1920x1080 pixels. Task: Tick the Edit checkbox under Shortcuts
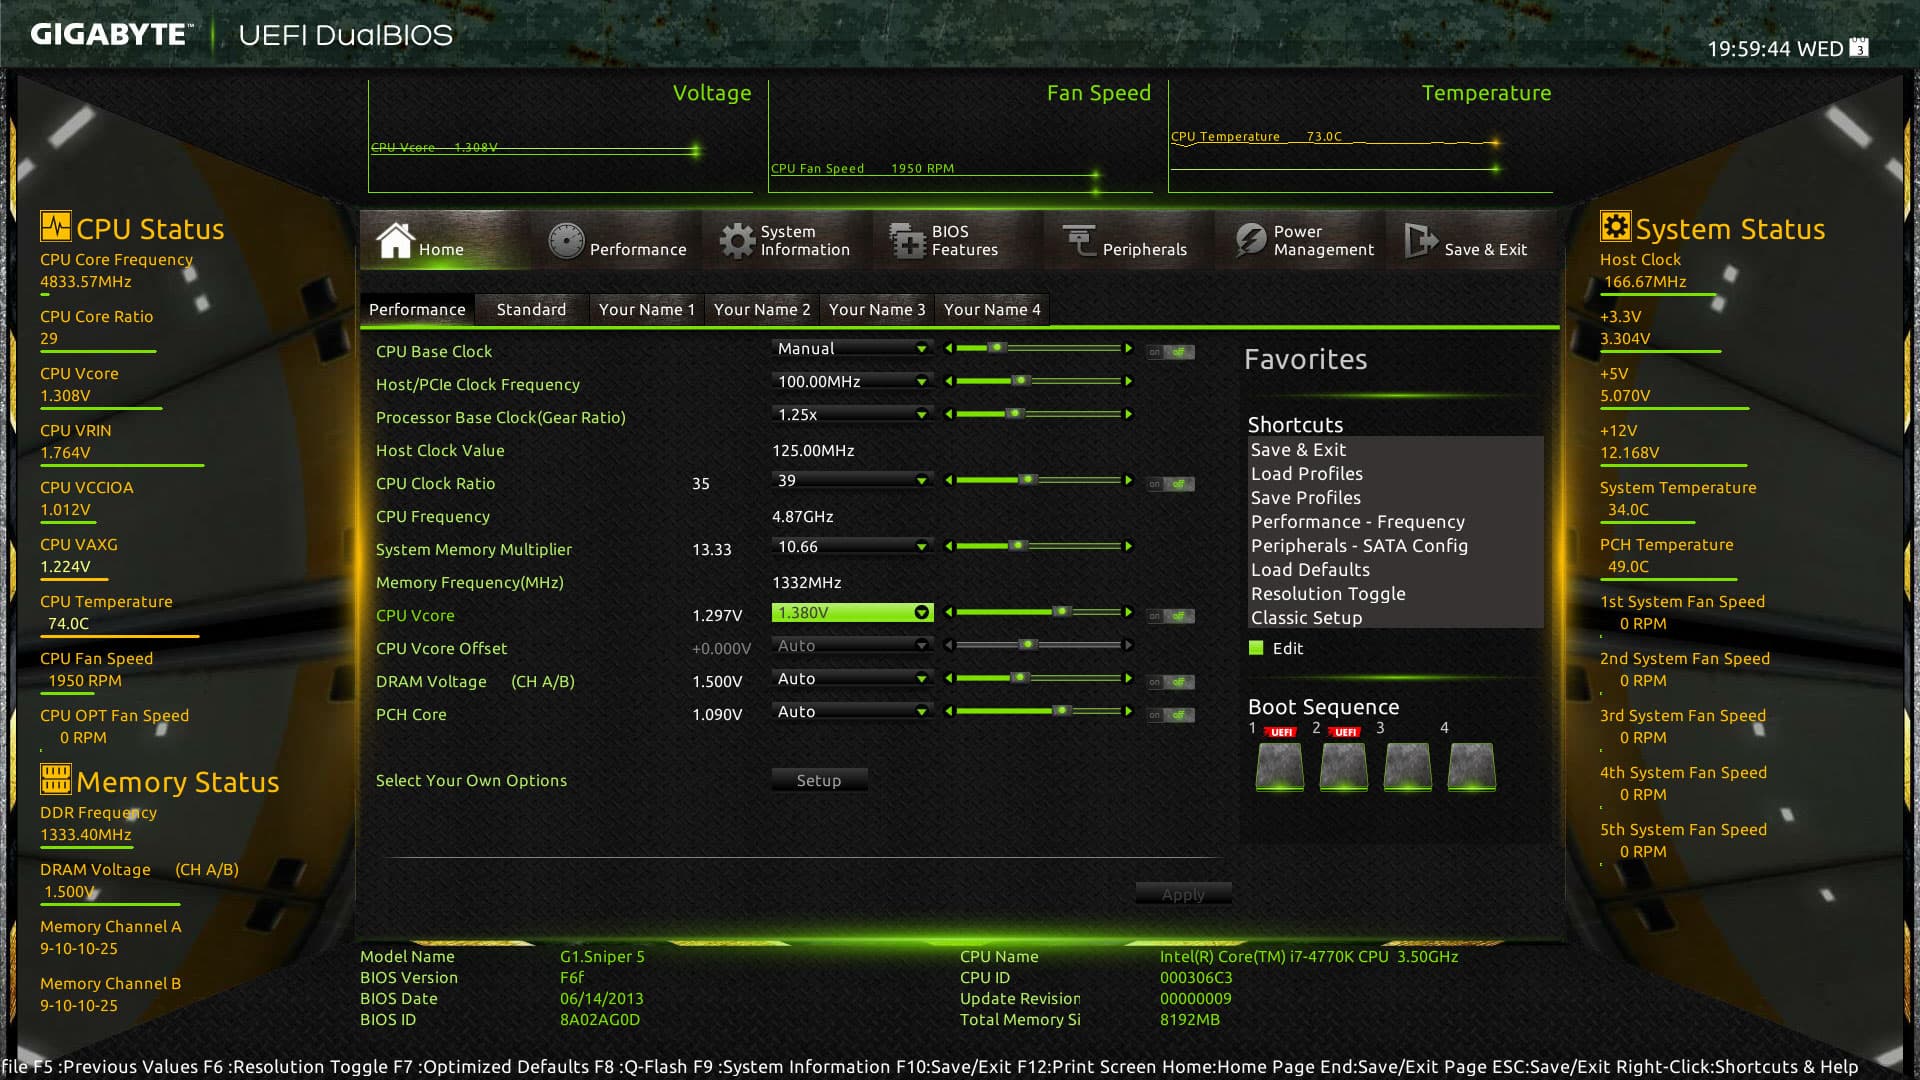1256,648
